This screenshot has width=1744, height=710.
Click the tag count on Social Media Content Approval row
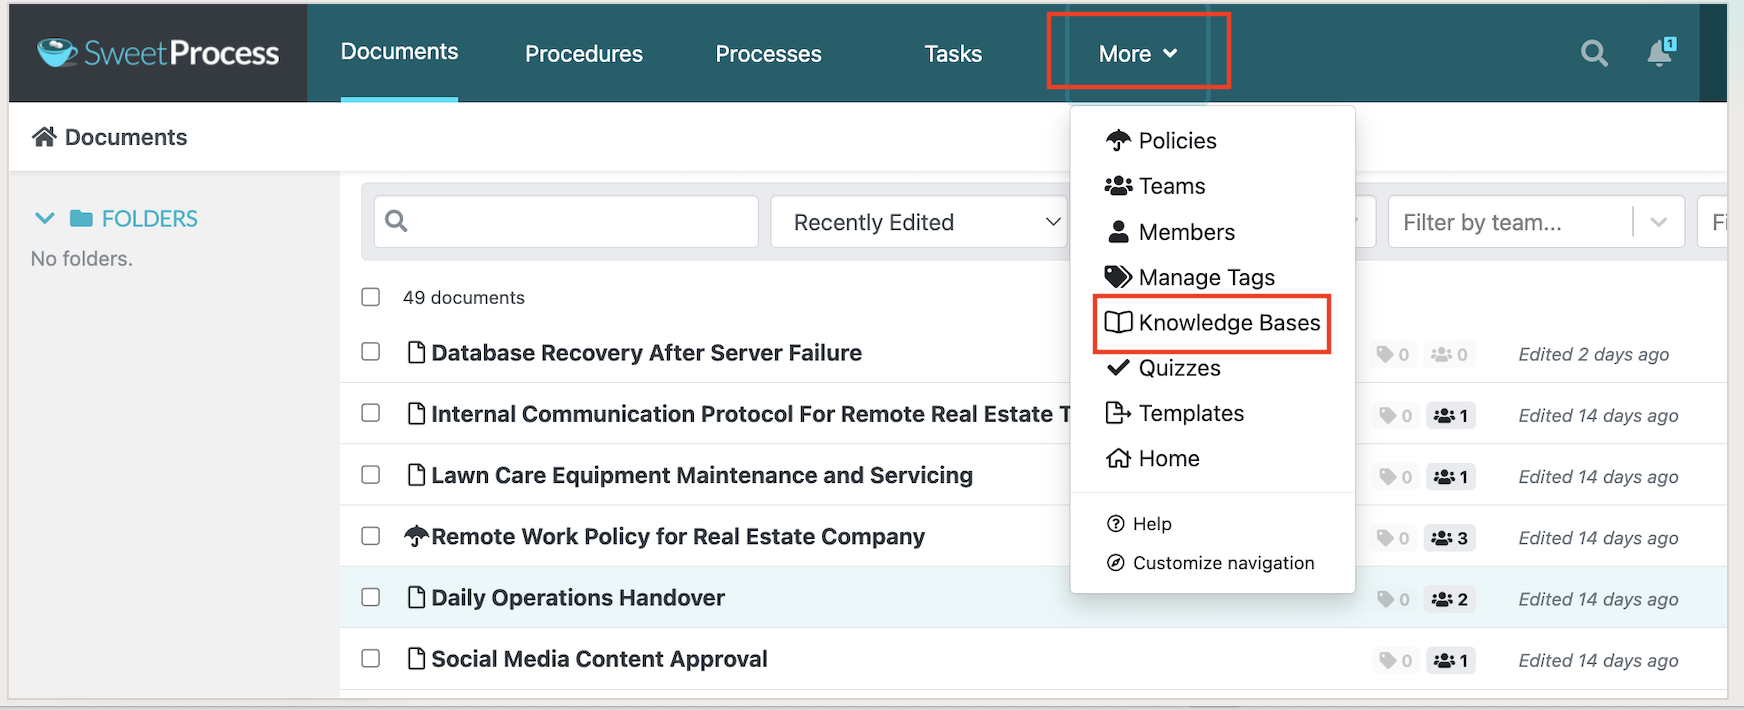(1395, 660)
